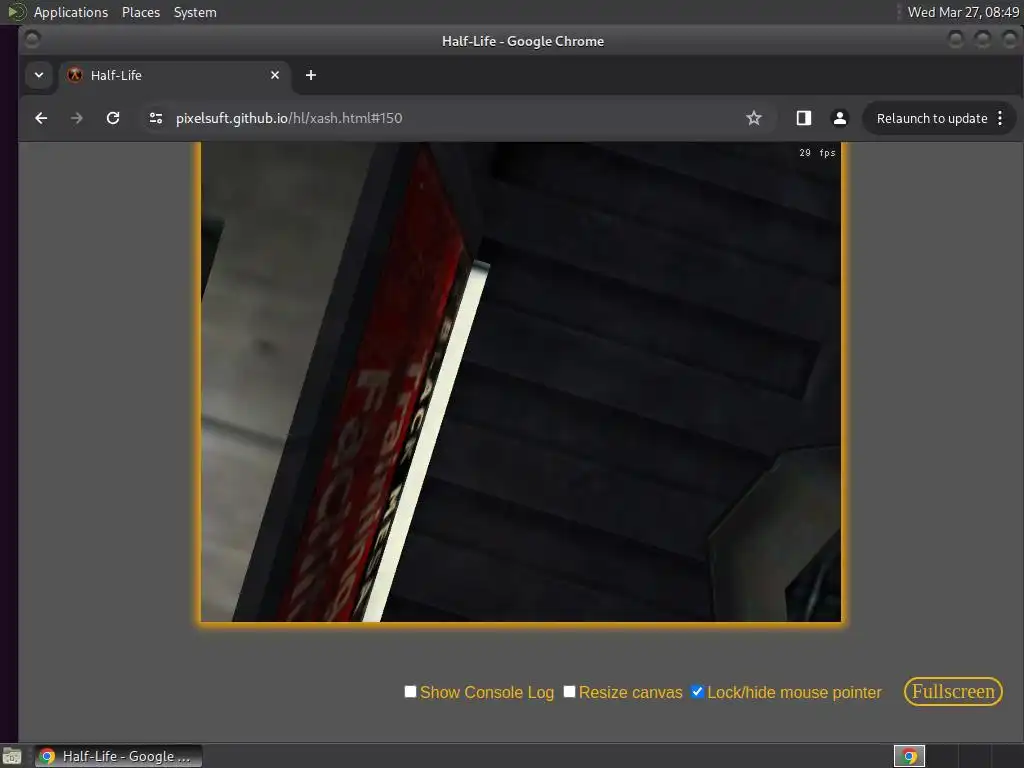1024x768 pixels.
Task: Expand the tab search dropdown
Action: (x=39, y=75)
